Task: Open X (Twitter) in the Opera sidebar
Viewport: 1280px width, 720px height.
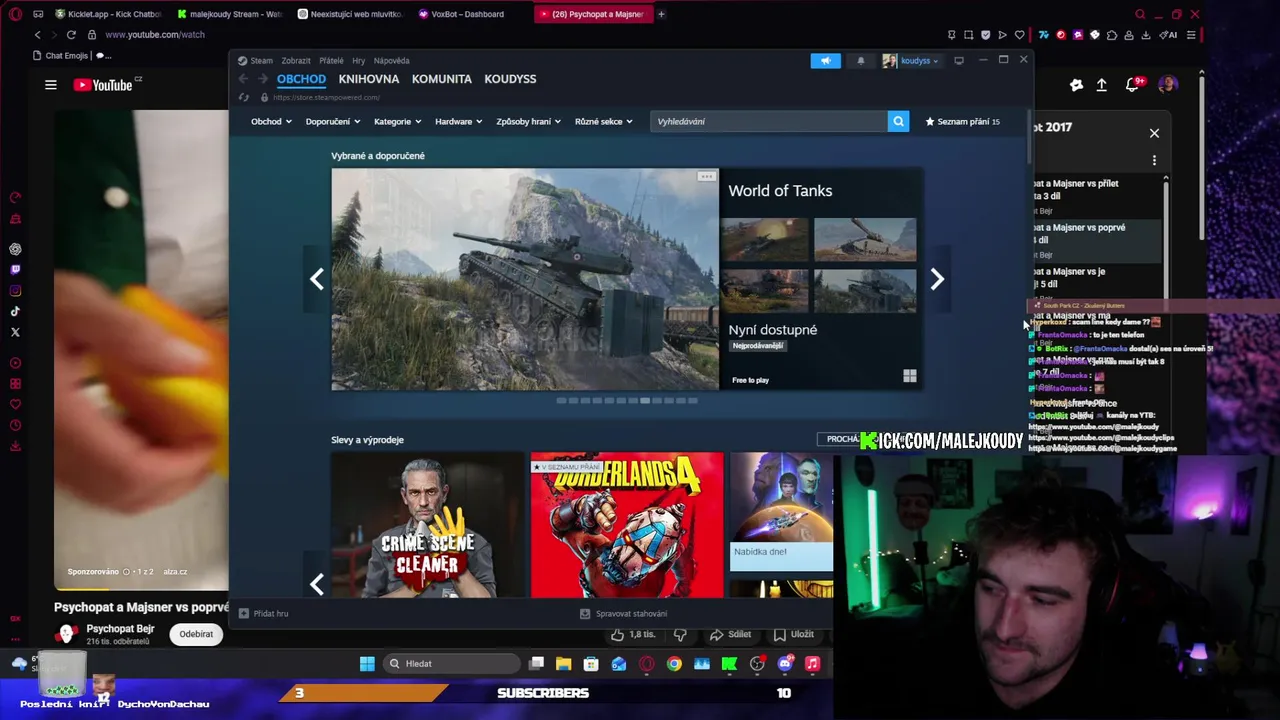Action: (x=15, y=332)
